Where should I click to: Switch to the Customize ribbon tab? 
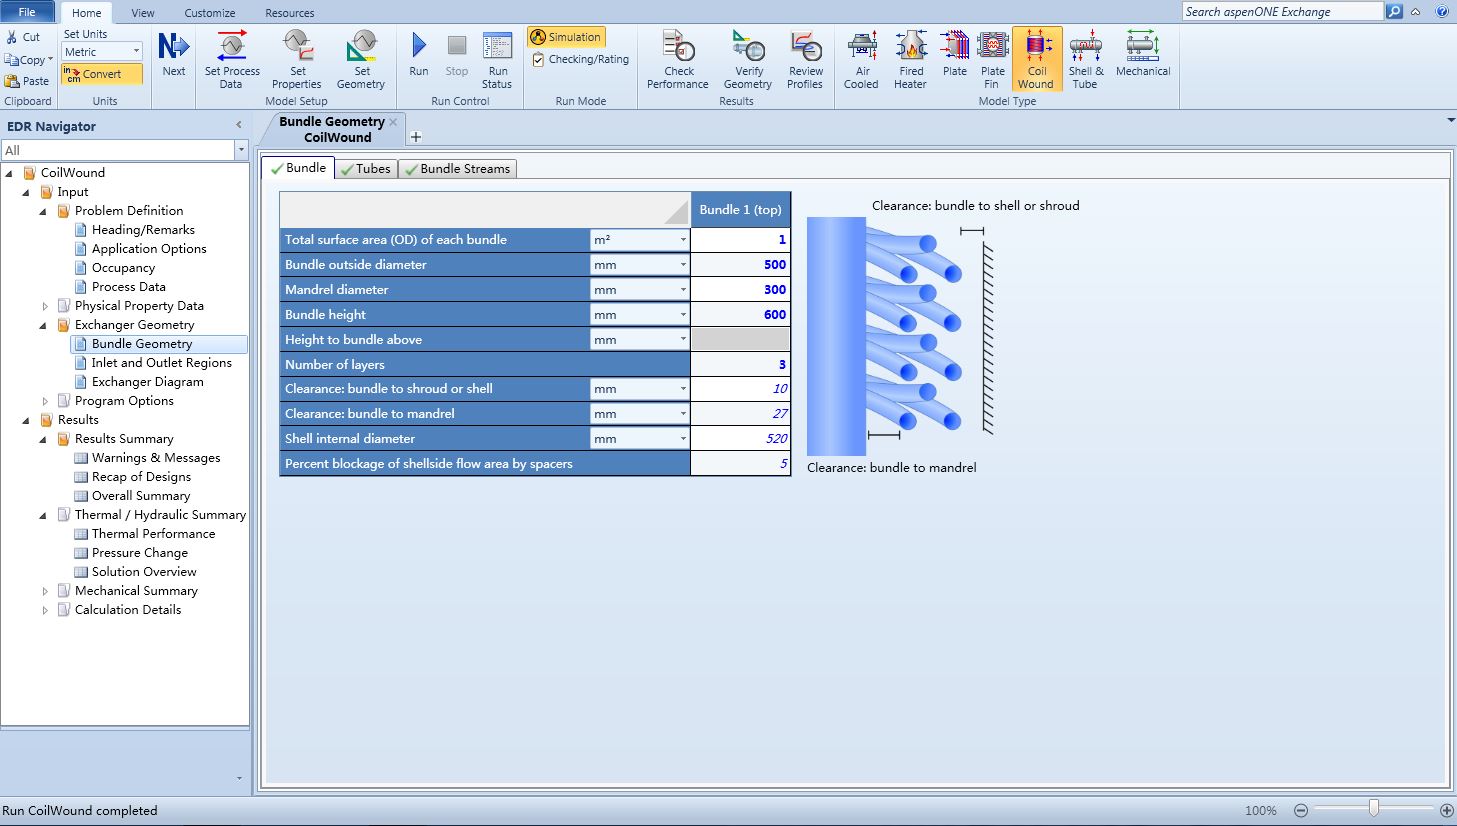point(210,13)
